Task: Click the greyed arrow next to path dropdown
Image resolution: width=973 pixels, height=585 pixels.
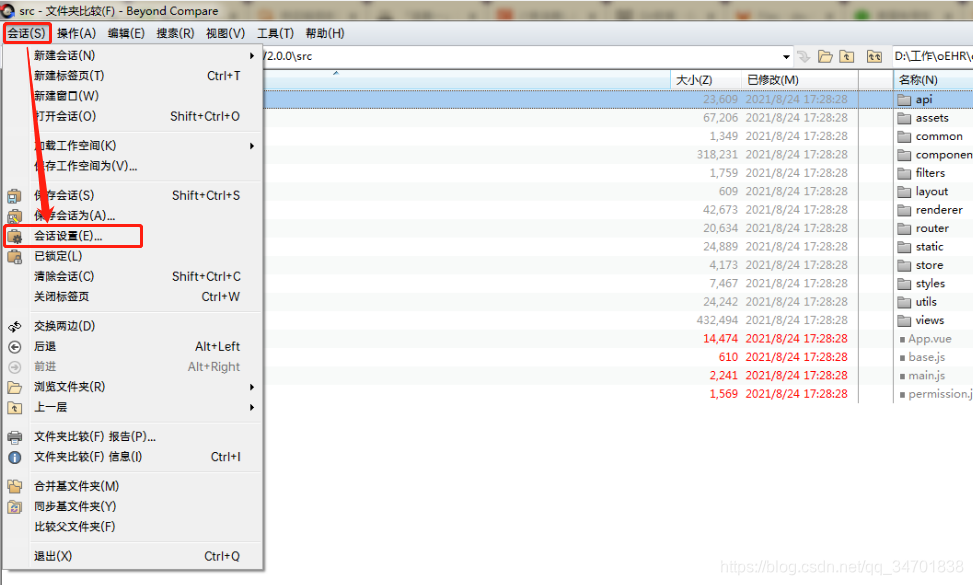Action: 804,56
